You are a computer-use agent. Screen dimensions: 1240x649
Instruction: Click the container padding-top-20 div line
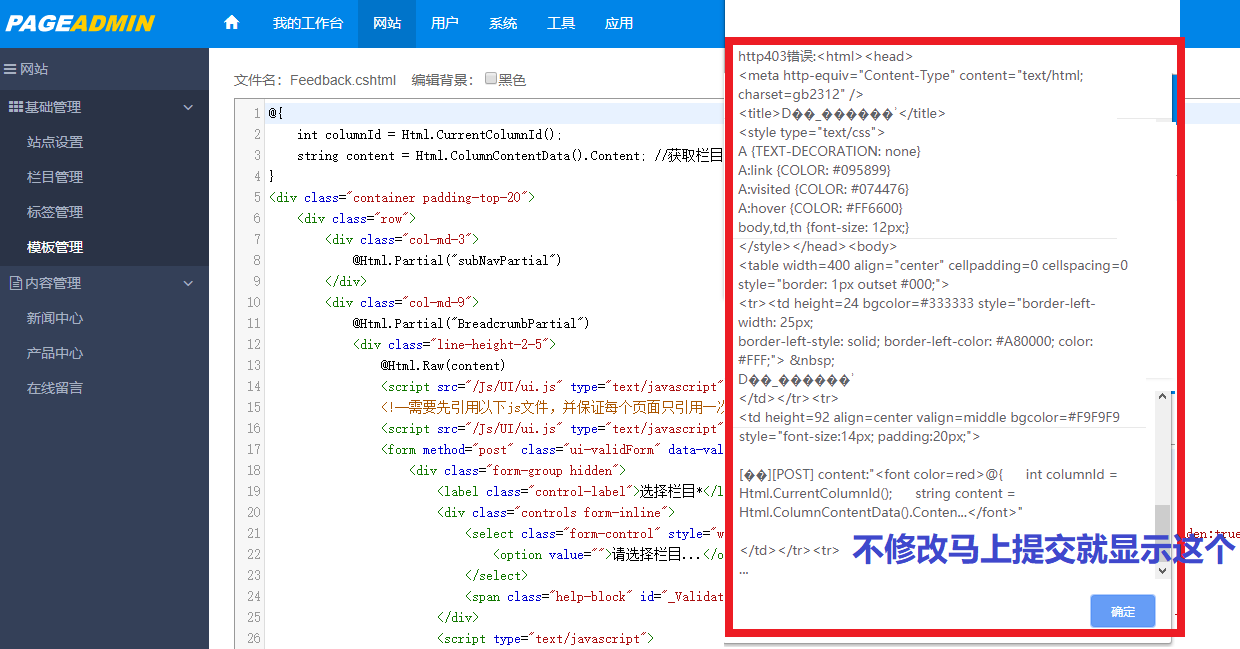coord(403,197)
